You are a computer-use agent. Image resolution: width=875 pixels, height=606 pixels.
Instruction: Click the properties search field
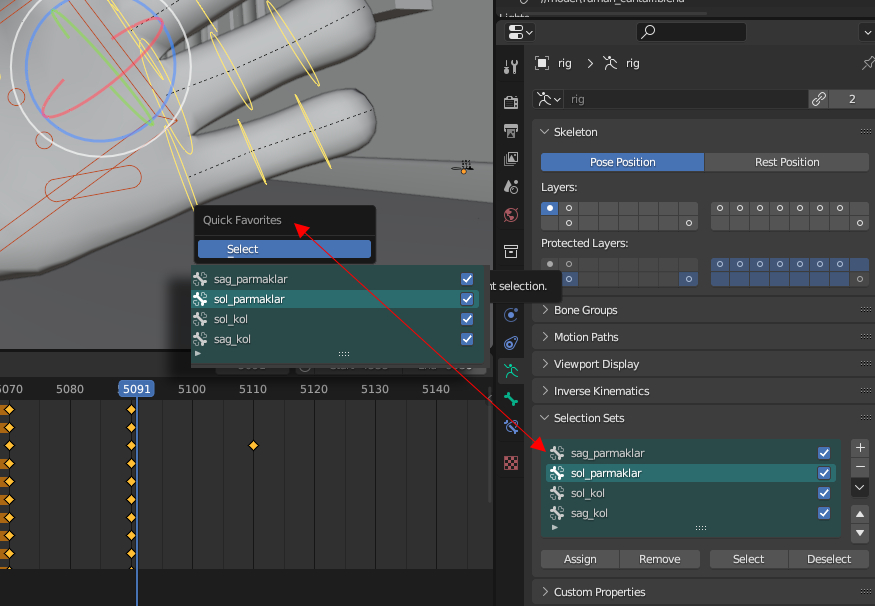691,32
